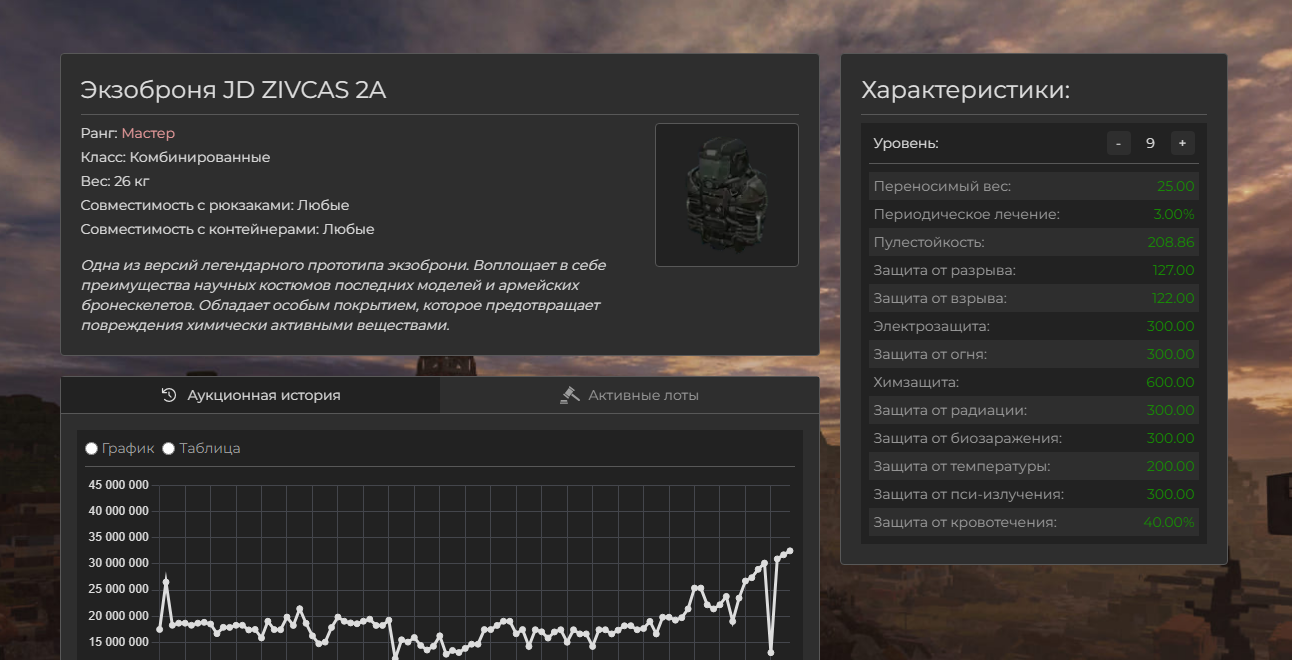Click the 200.00 temperature protection value
Screen dimensions: 1292x660
point(1171,466)
